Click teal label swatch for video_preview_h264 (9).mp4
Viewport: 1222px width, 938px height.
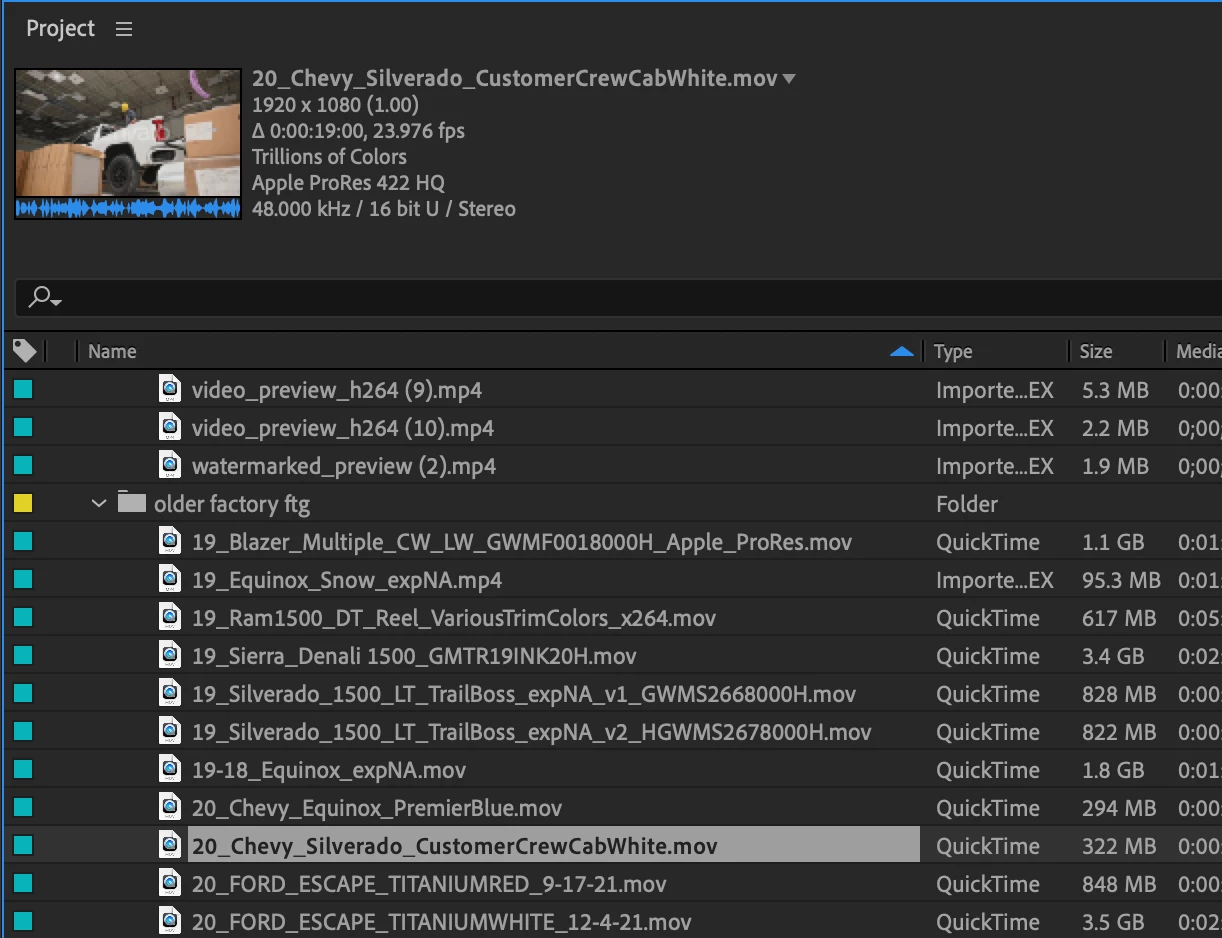click(23, 389)
